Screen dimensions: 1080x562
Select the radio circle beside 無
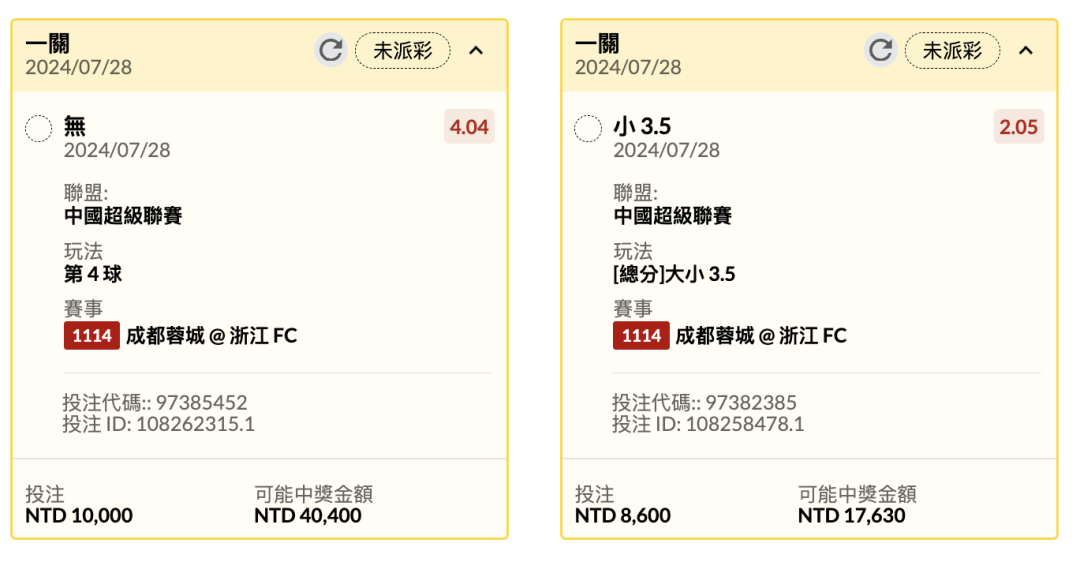pos(39,128)
